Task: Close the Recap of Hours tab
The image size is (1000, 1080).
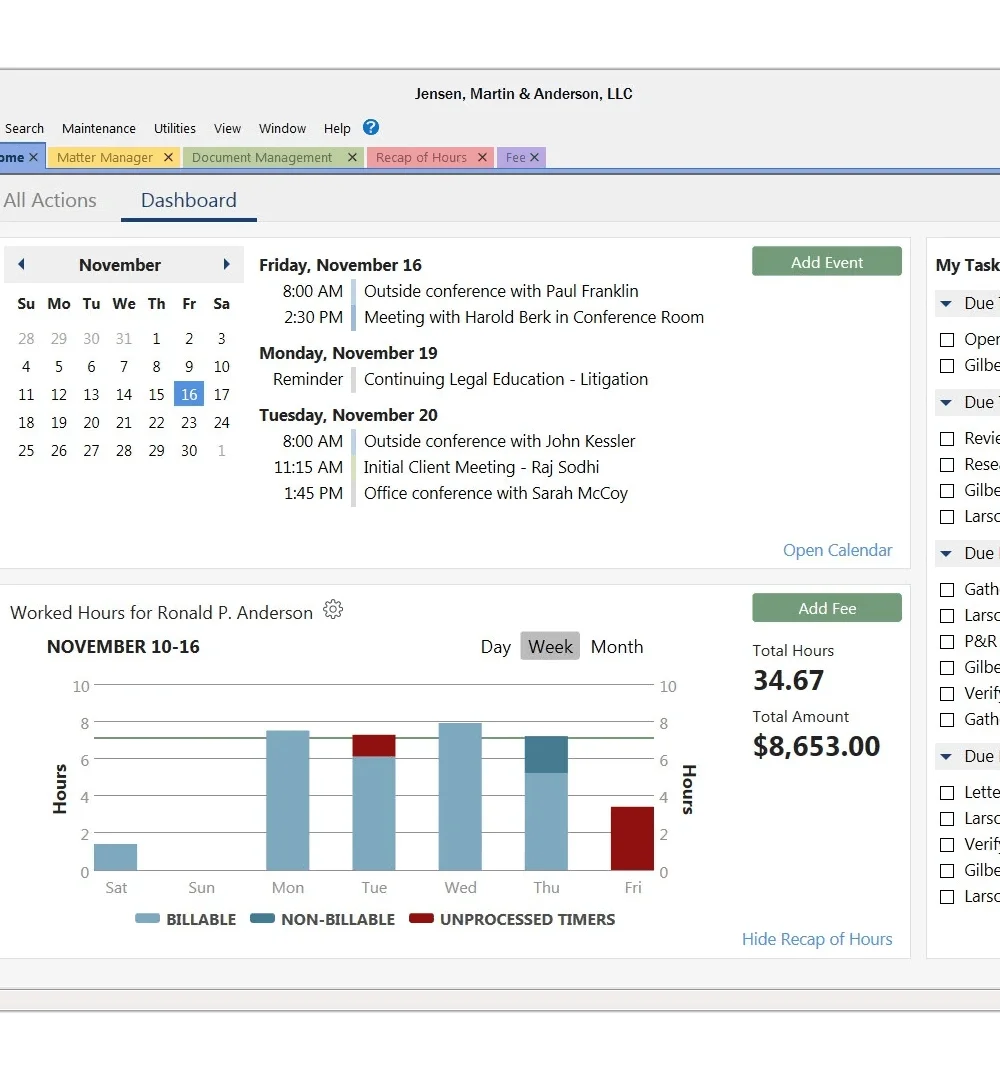Action: pyautogui.click(x=482, y=158)
